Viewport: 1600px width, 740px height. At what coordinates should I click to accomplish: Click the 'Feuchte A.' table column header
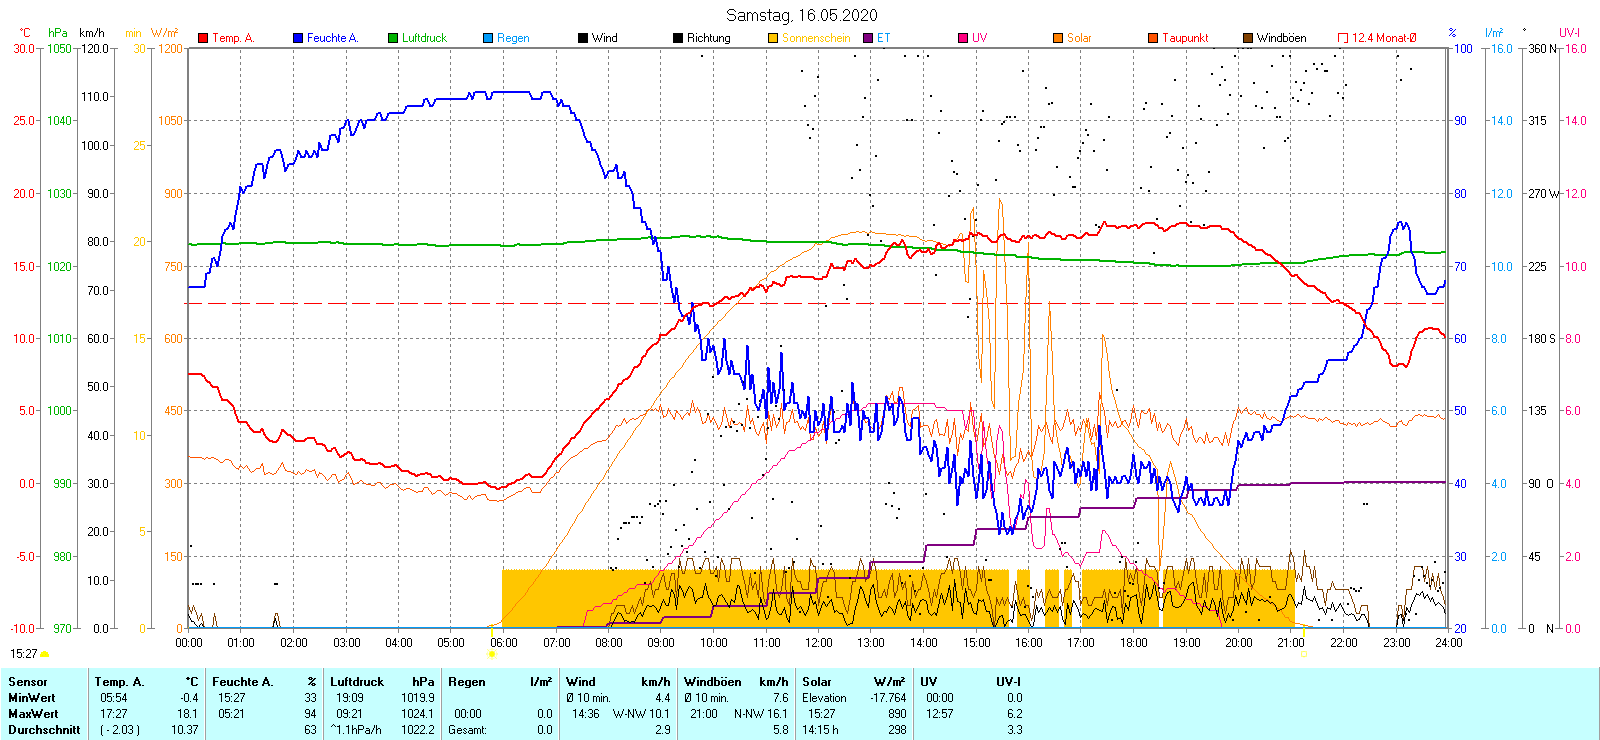click(x=243, y=682)
